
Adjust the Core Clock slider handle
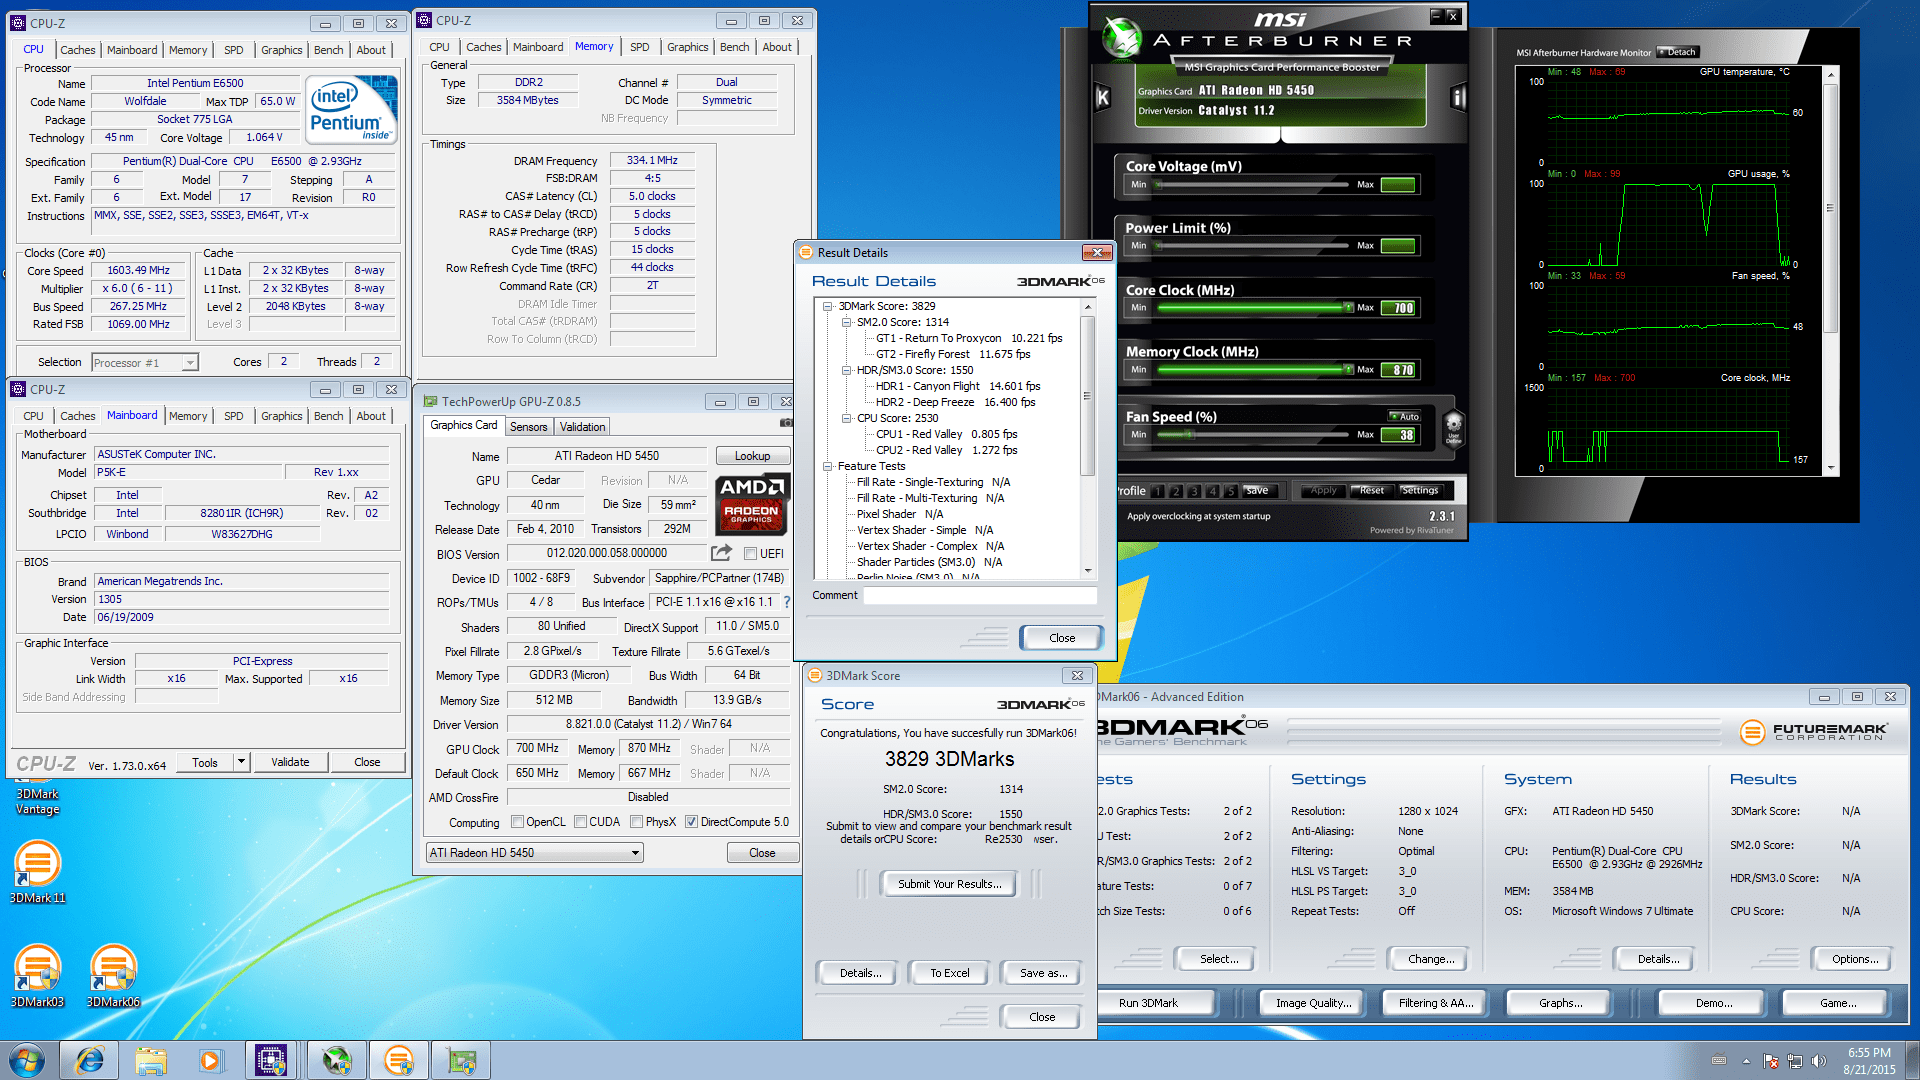pyautogui.click(x=1349, y=307)
